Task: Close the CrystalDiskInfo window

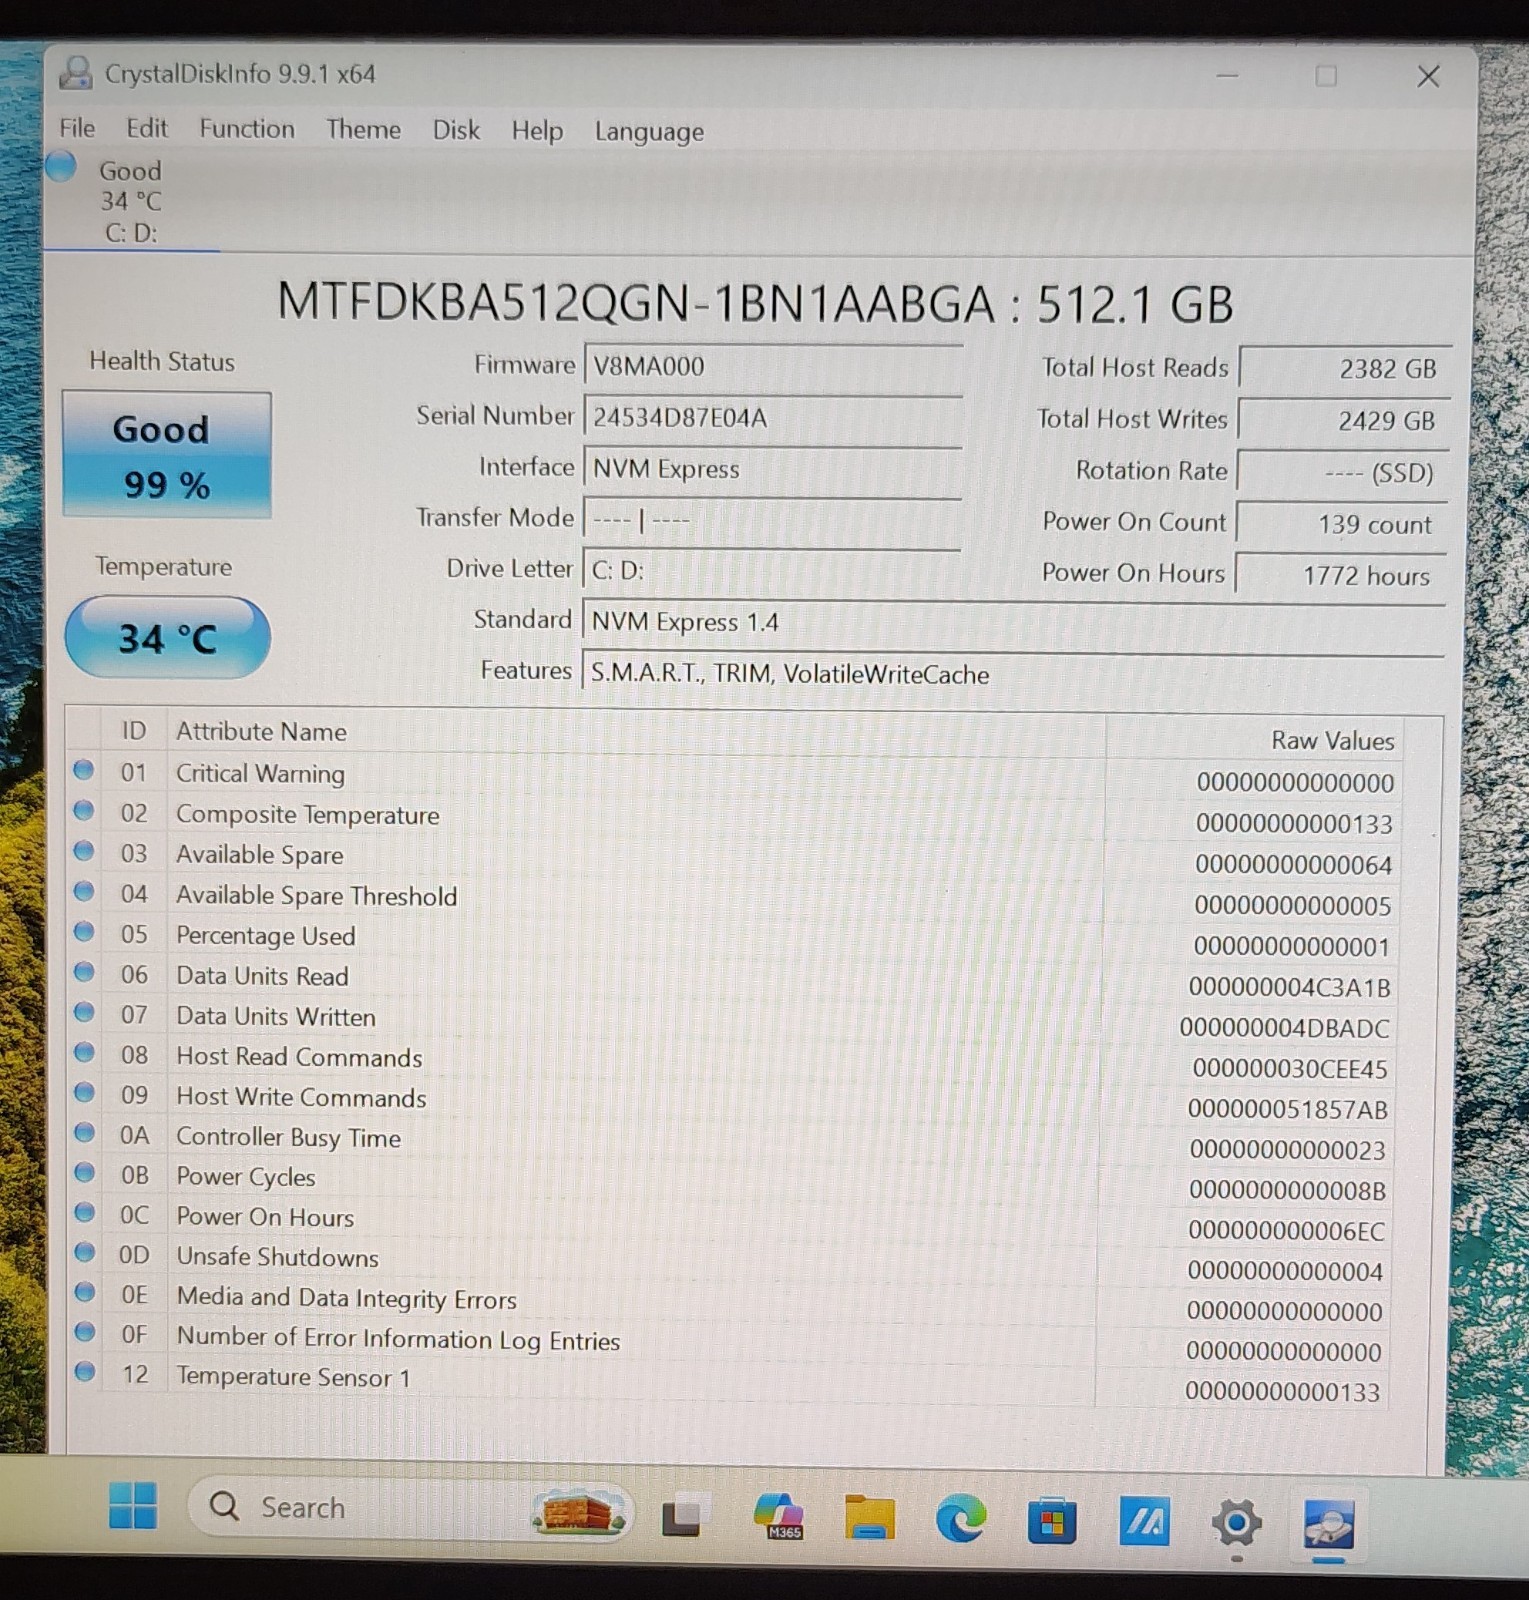Action: (x=1428, y=76)
